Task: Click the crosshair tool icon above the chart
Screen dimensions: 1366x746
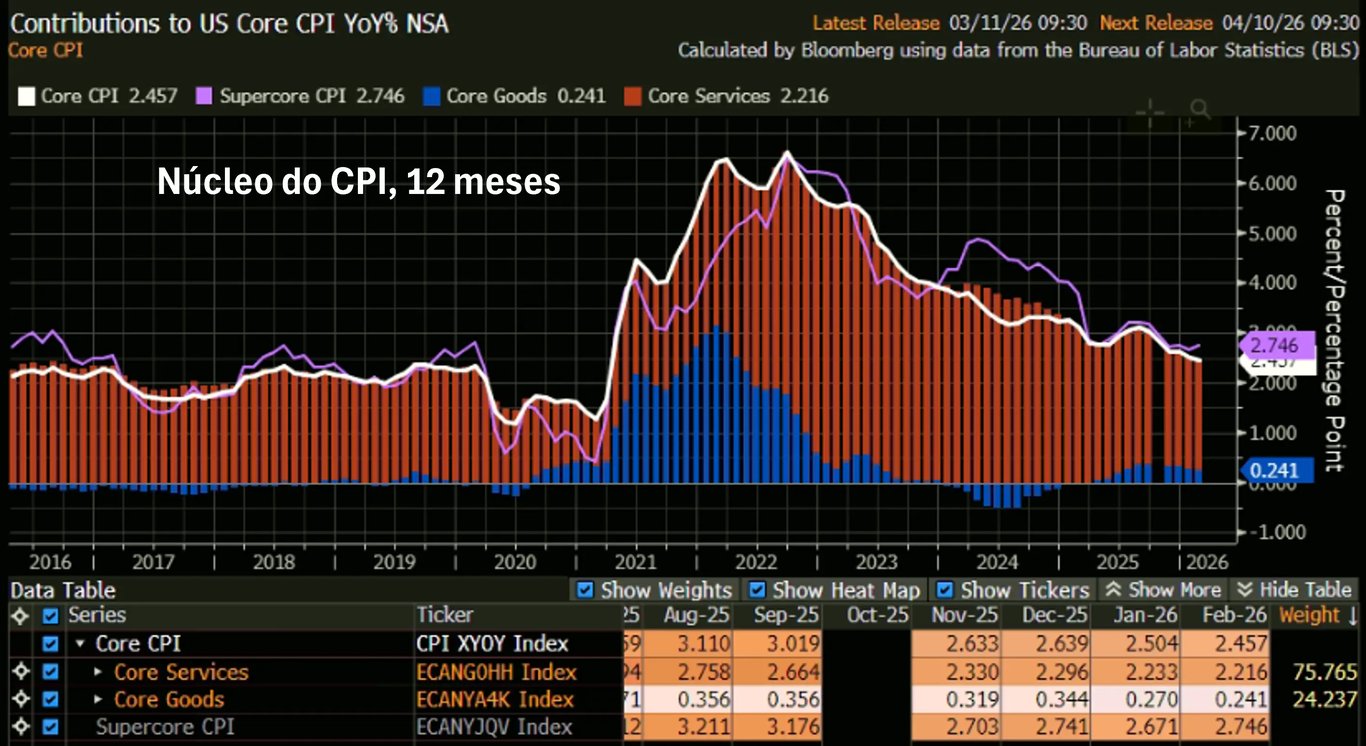Action: (1150, 113)
